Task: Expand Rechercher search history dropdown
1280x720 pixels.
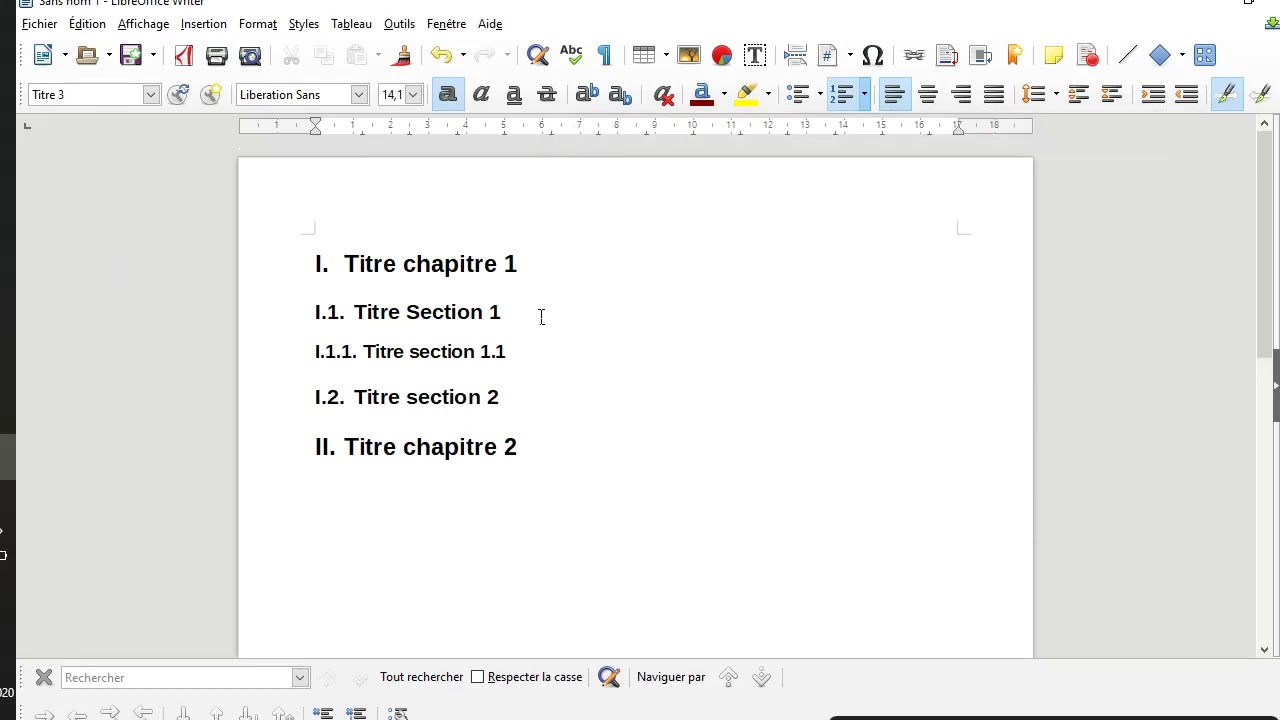Action: [x=299, y=678]
